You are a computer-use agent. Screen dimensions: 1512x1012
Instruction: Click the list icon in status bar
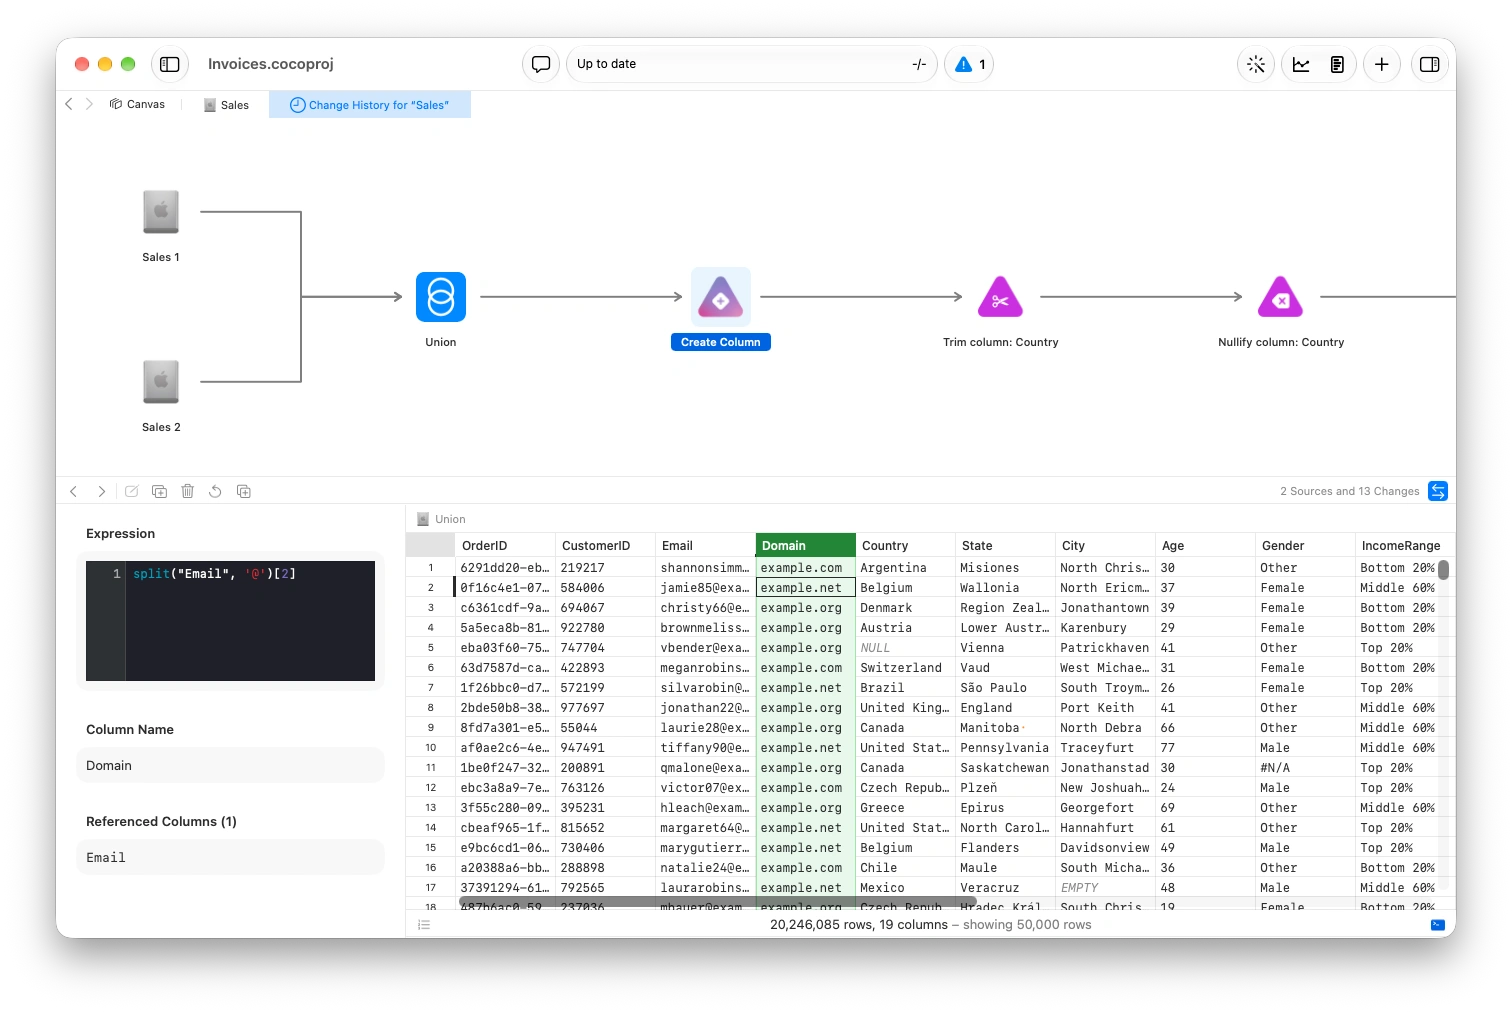pos(424,925)
